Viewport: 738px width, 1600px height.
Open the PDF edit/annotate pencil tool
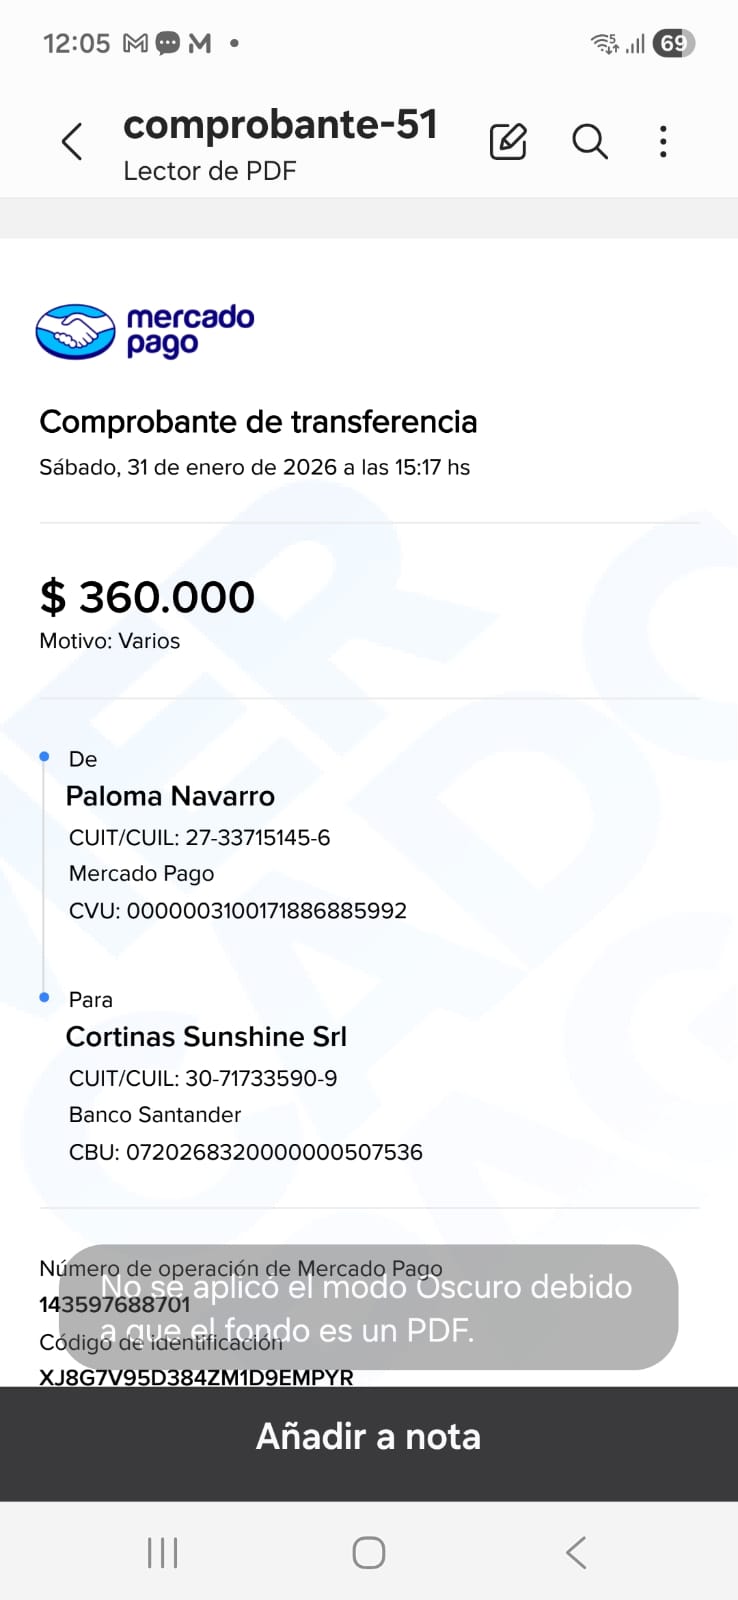[x=508, y=142]
